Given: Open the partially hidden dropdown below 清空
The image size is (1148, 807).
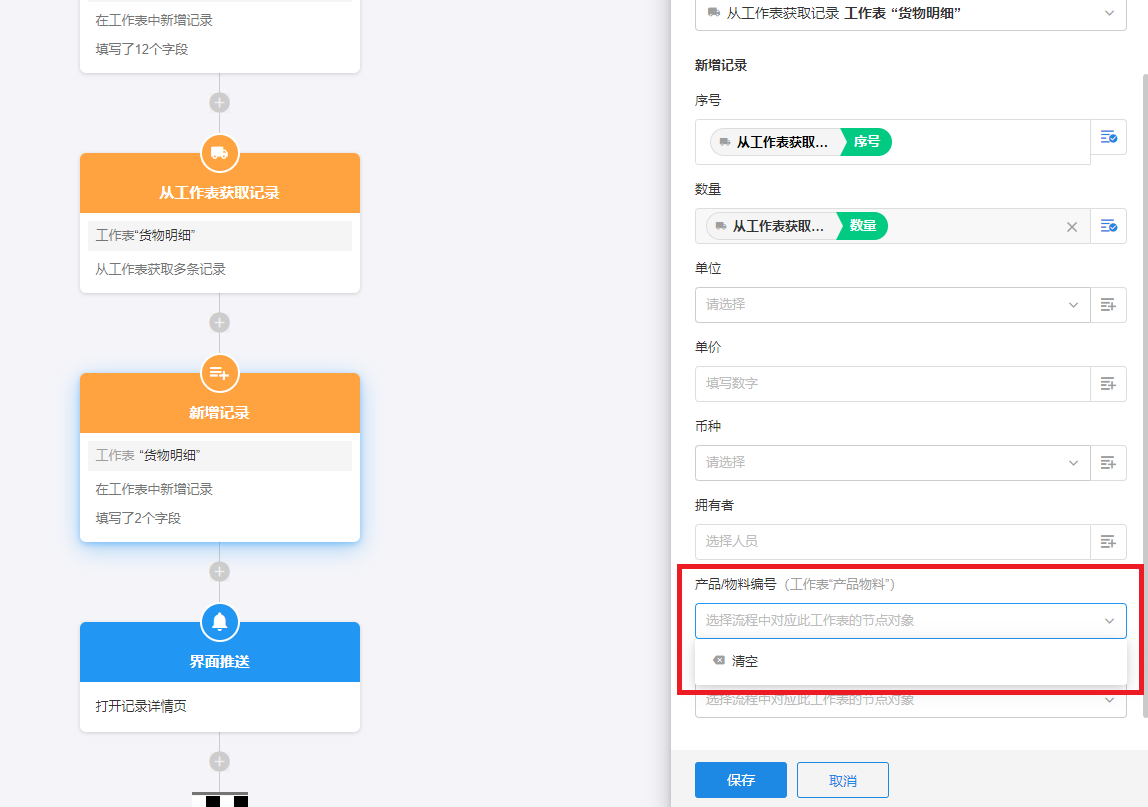Looking at the screenshot, I should (910, 702).
